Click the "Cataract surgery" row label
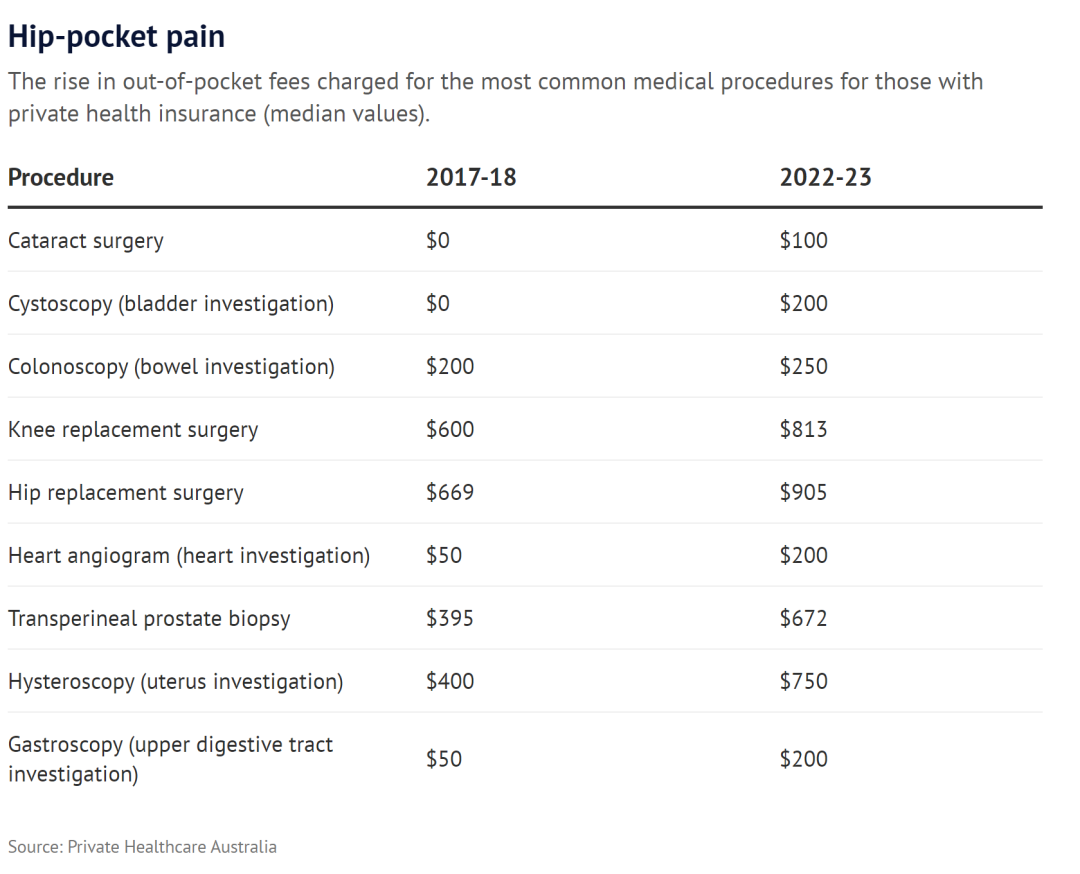Viewport: 1080px width, 874px height. [86, 241]
